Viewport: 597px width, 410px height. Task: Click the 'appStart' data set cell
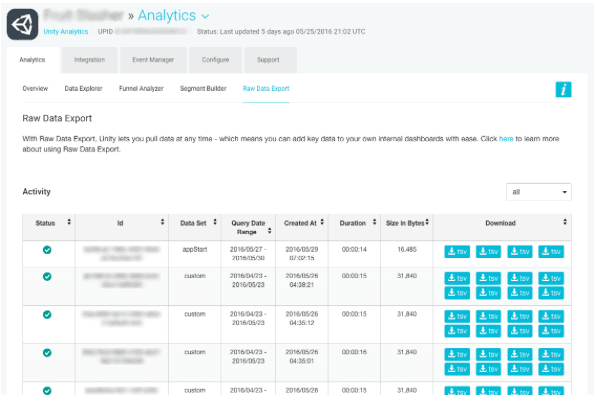point(195,249)
